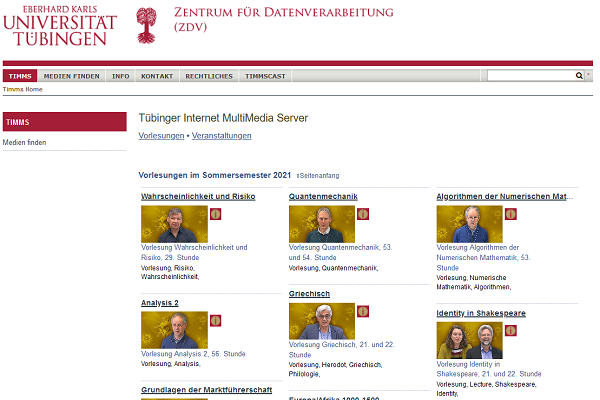Open the Quantenmechanik lecture video thumbnail
The height and width of the screenshot is (400, 600).
tap(321, 224)
